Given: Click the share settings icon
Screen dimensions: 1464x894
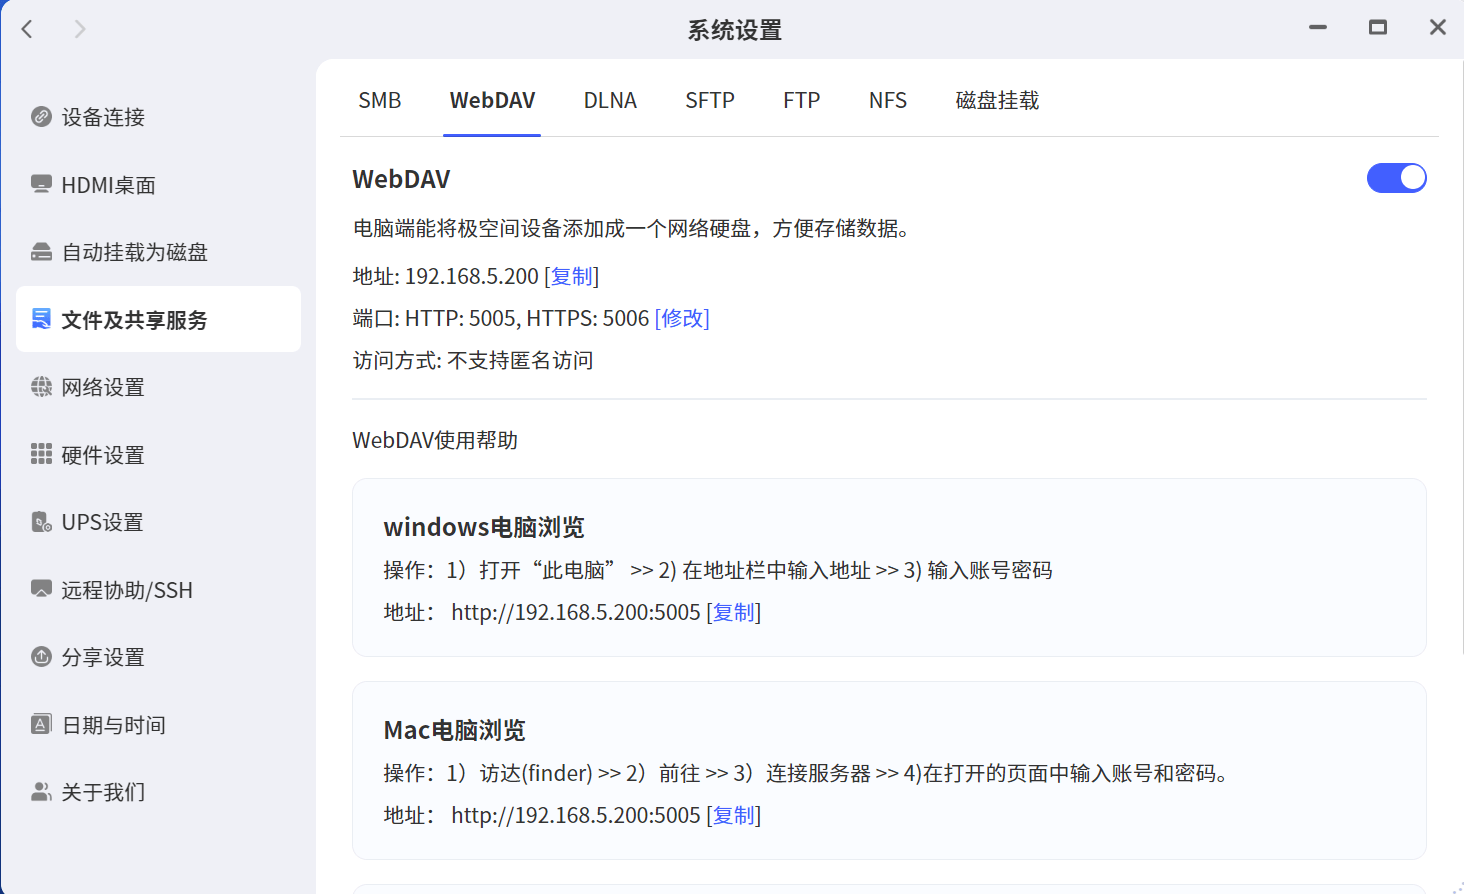Looking at the screenshot, I should pos(41,657).
